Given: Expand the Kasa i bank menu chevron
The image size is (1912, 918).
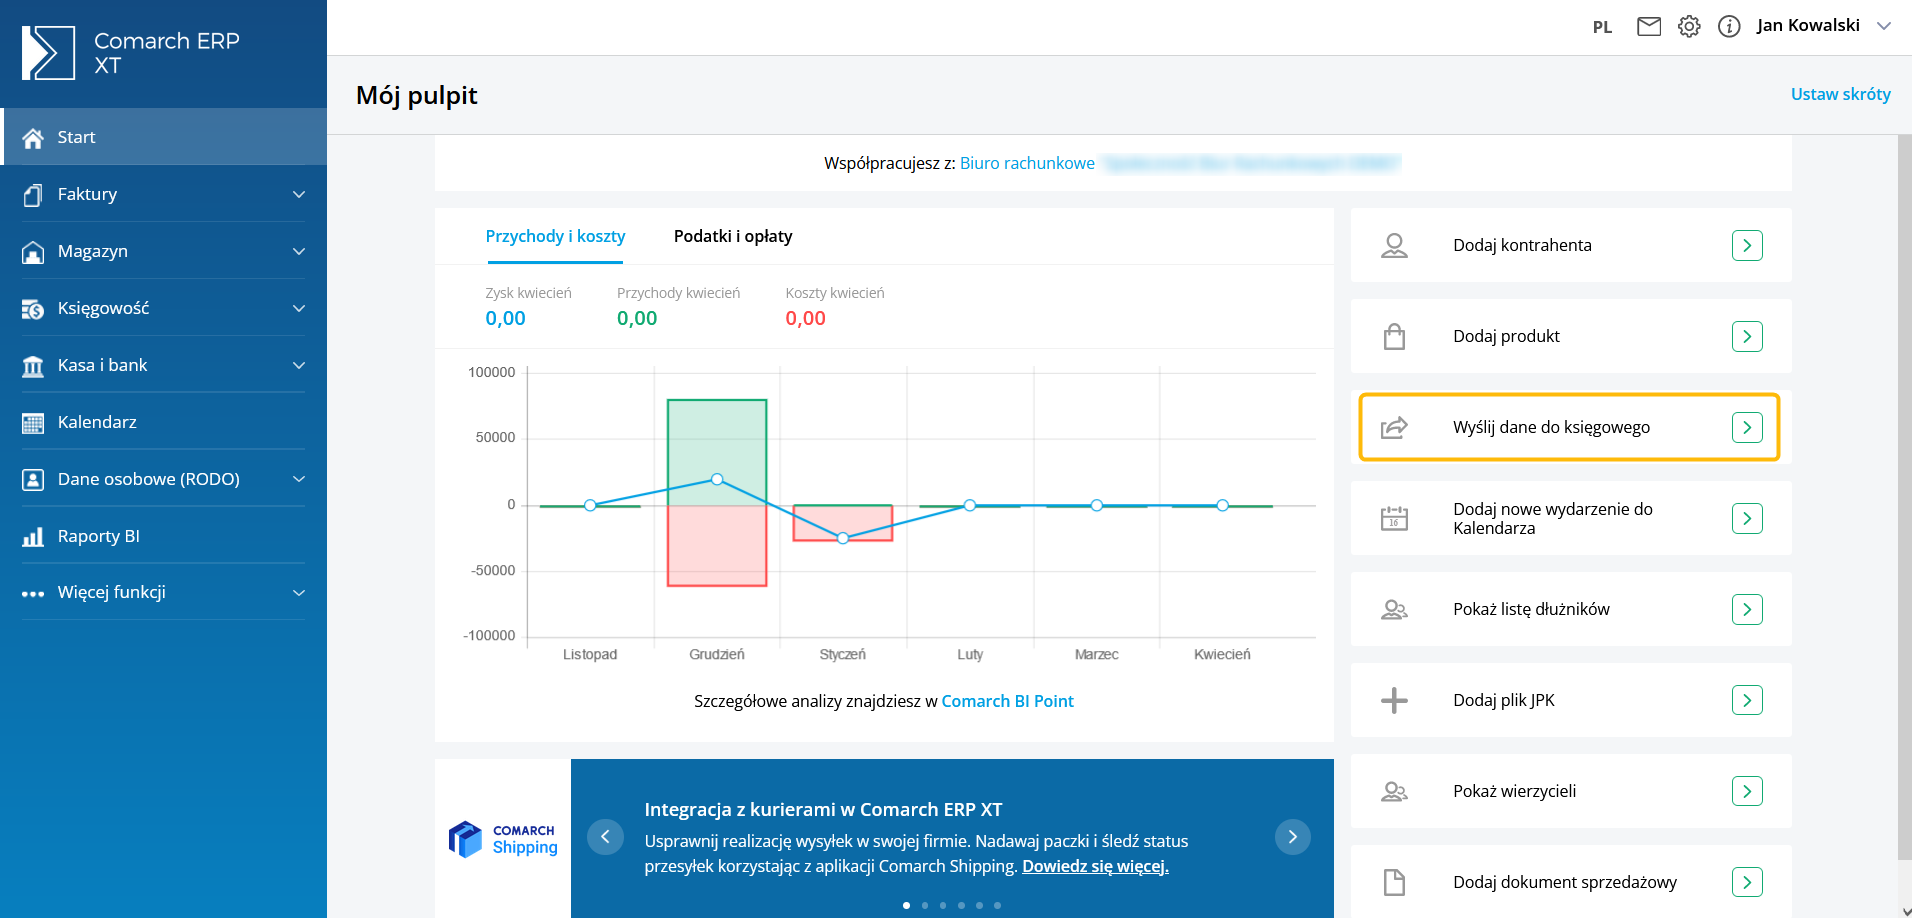Looking at the screenshot, I should (x=298, y=365).
